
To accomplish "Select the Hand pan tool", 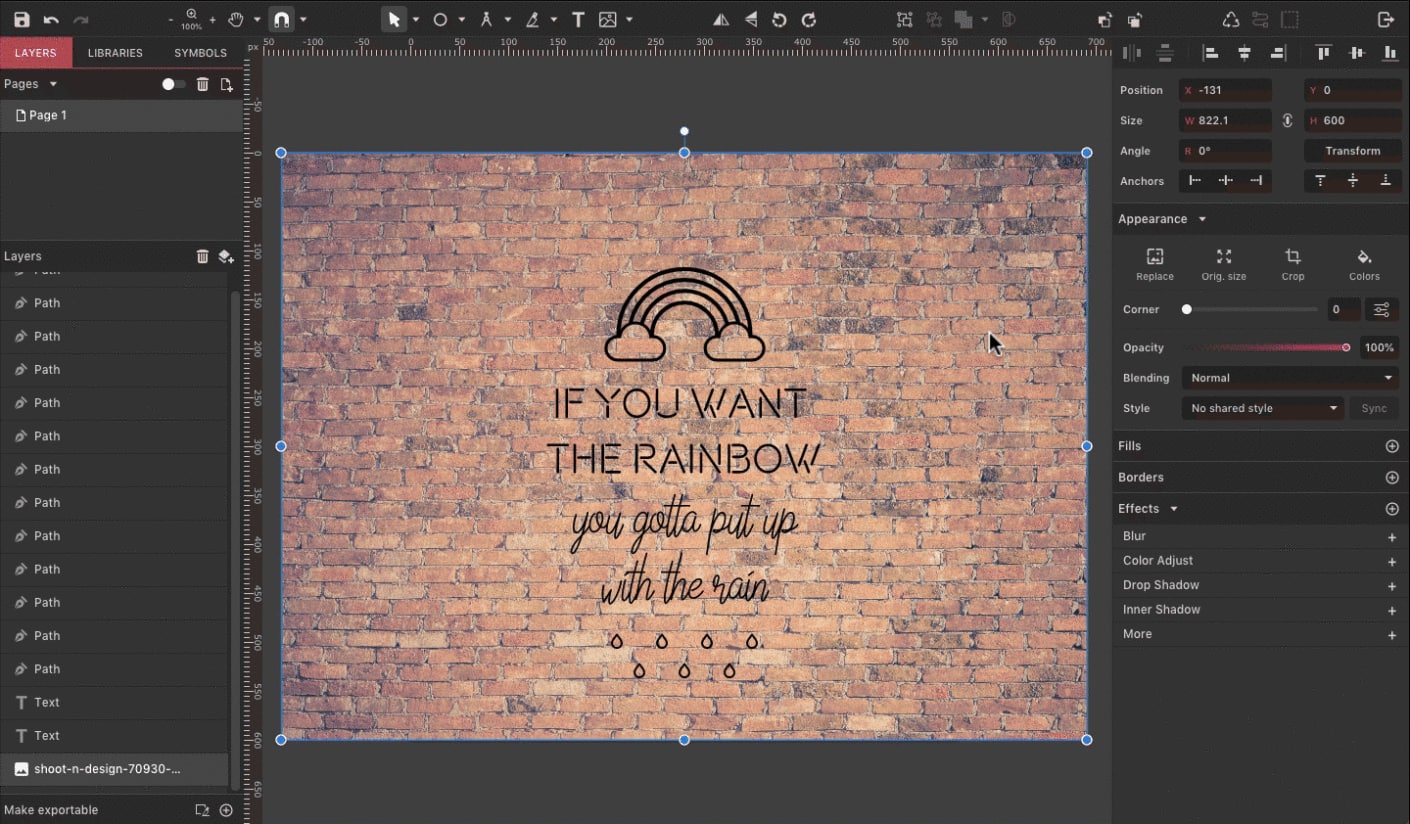I will pyautogui.click(x=237, y=18).
